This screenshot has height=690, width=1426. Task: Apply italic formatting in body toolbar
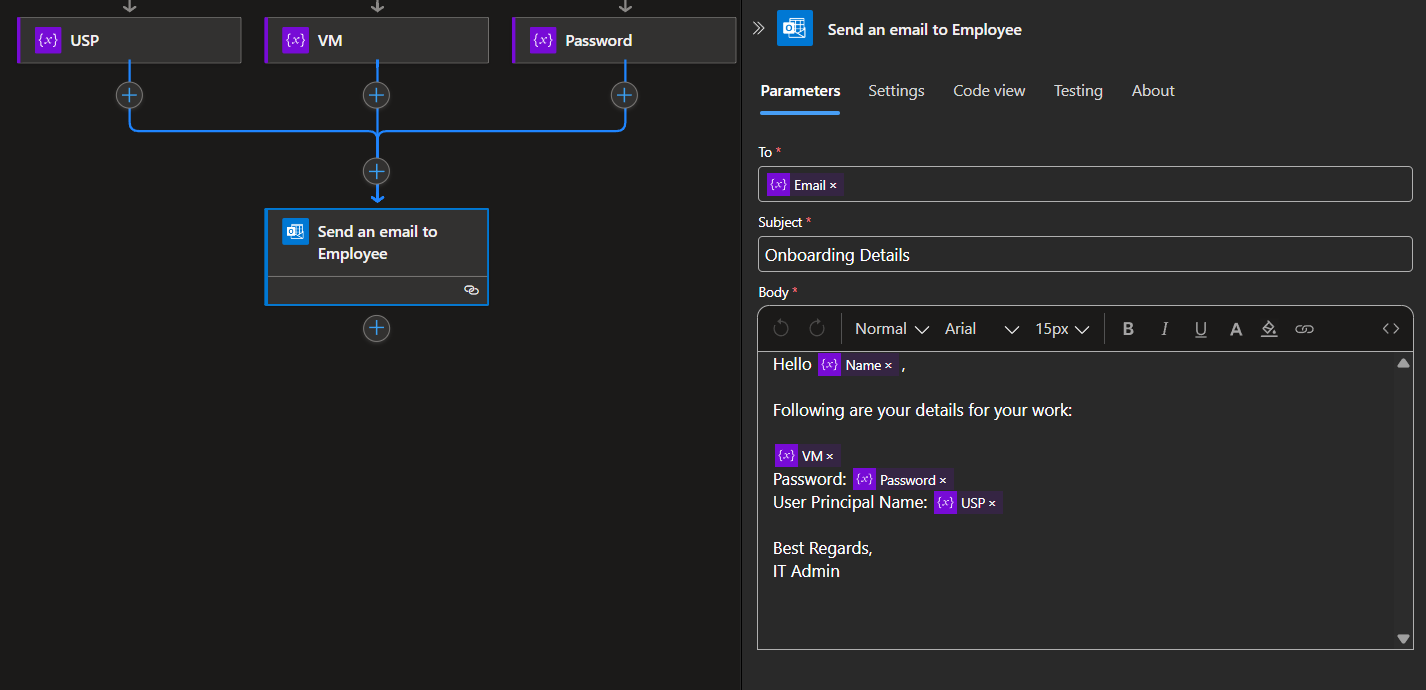click(1164, 329)
